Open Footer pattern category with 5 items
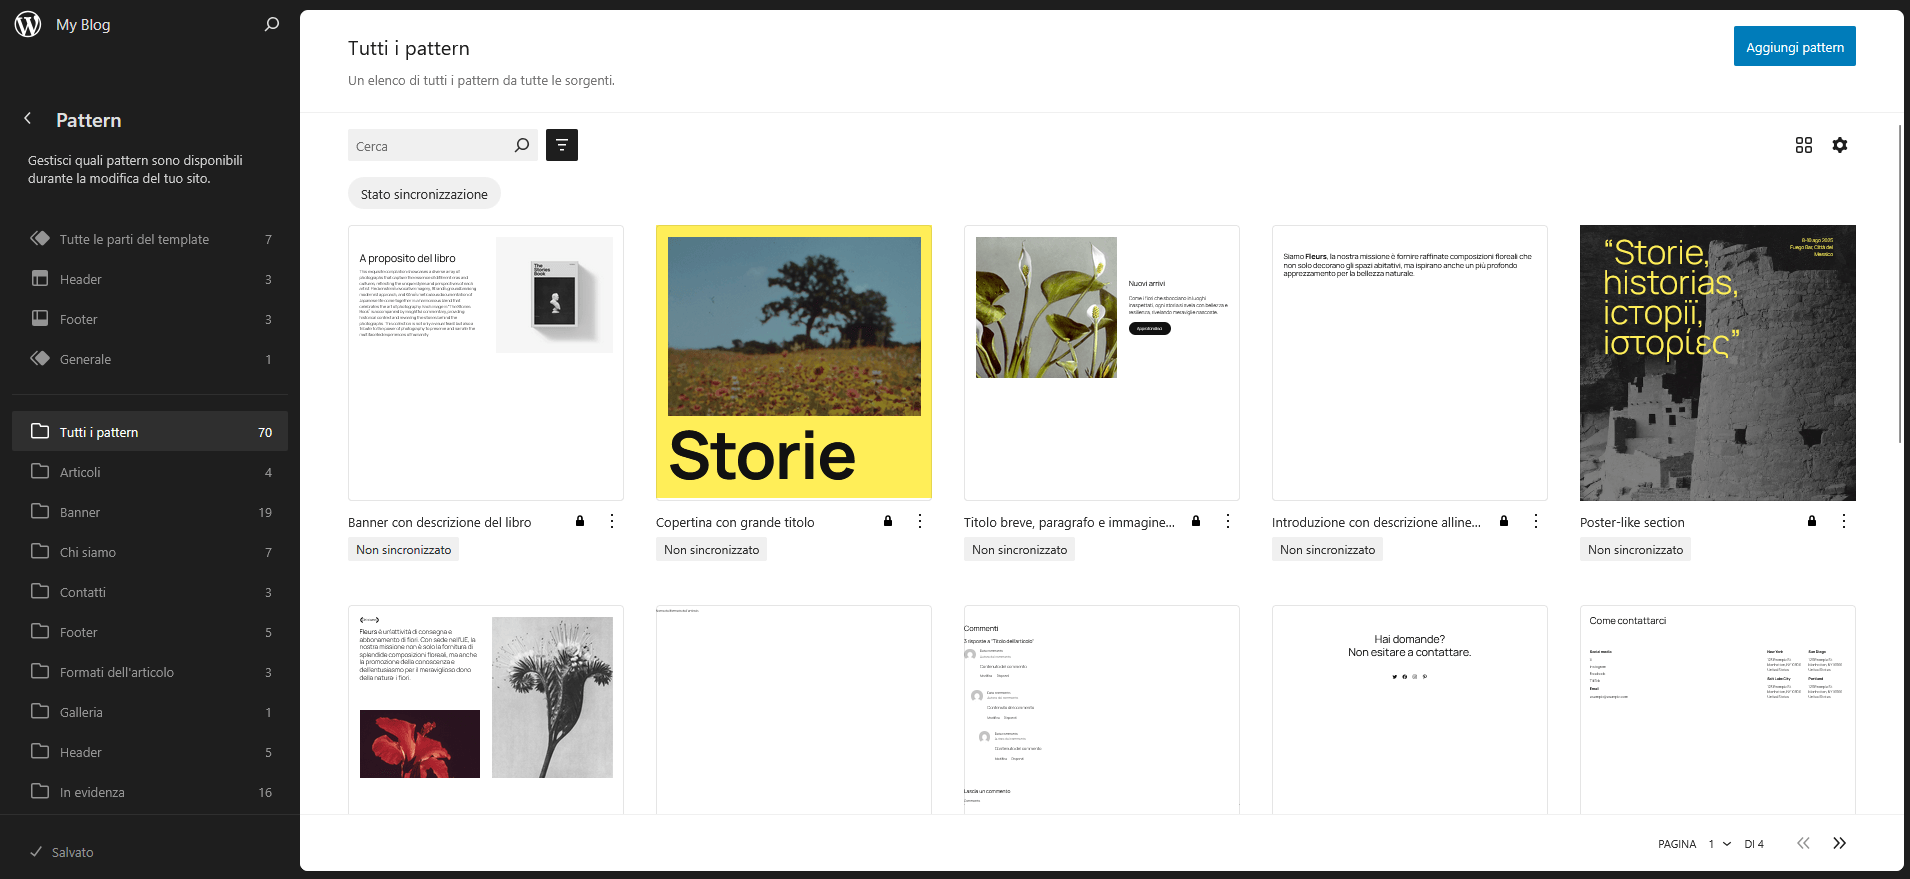Image resolution: width=1910 pixels, height=879 pixels. click(150, 632)
